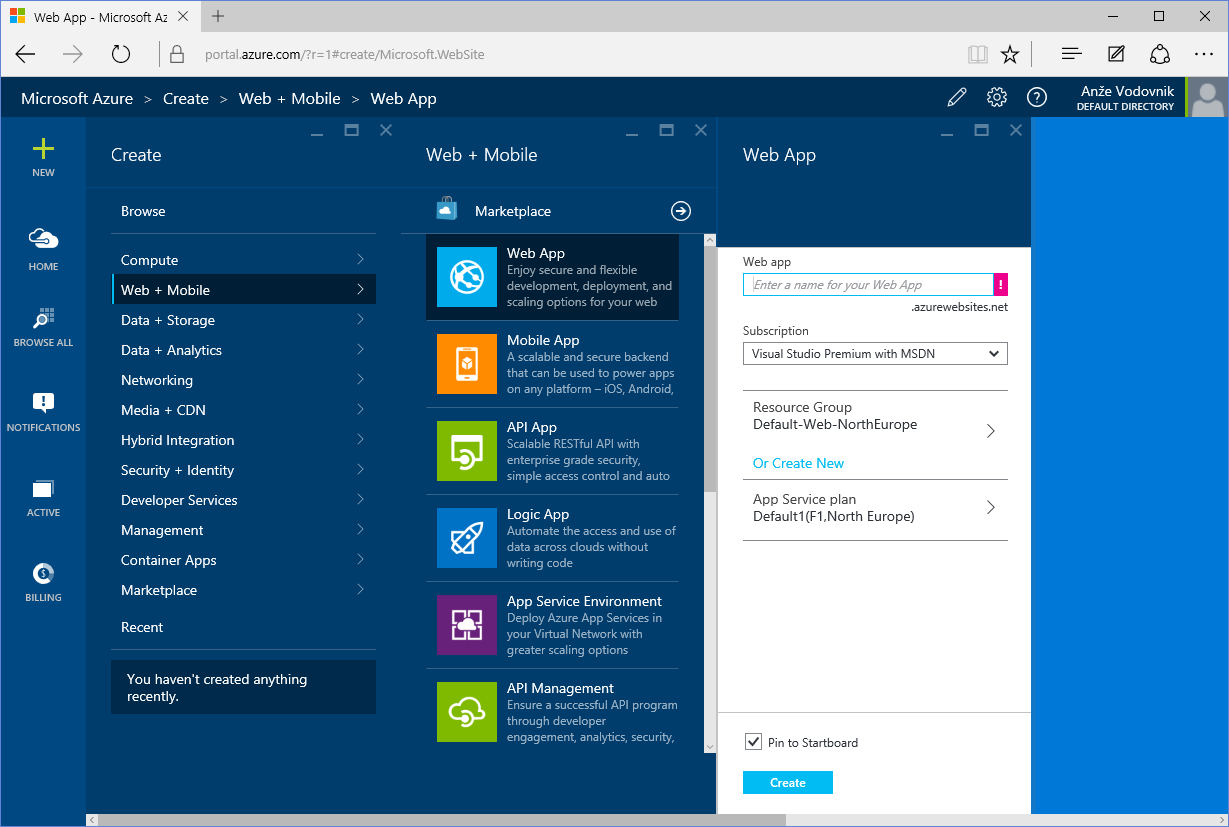
Task: Select the API Management icon
Action: (467, 712)
